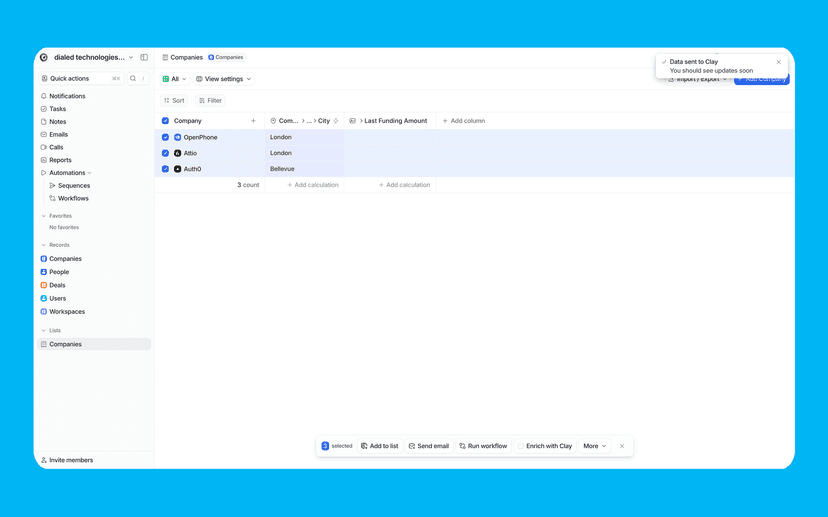This screenshot has height=517, width=828.
Task: Click the plus icon beside Company header
Action: coord(253,121)
